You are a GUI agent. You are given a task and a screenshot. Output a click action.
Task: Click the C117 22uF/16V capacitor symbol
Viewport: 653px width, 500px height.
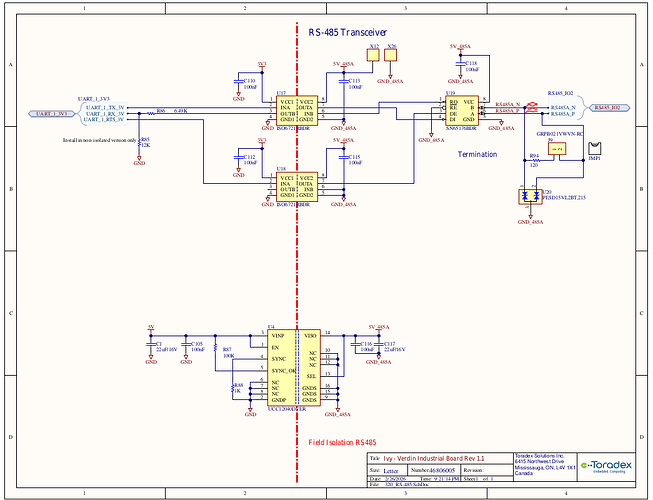point(379,345)
